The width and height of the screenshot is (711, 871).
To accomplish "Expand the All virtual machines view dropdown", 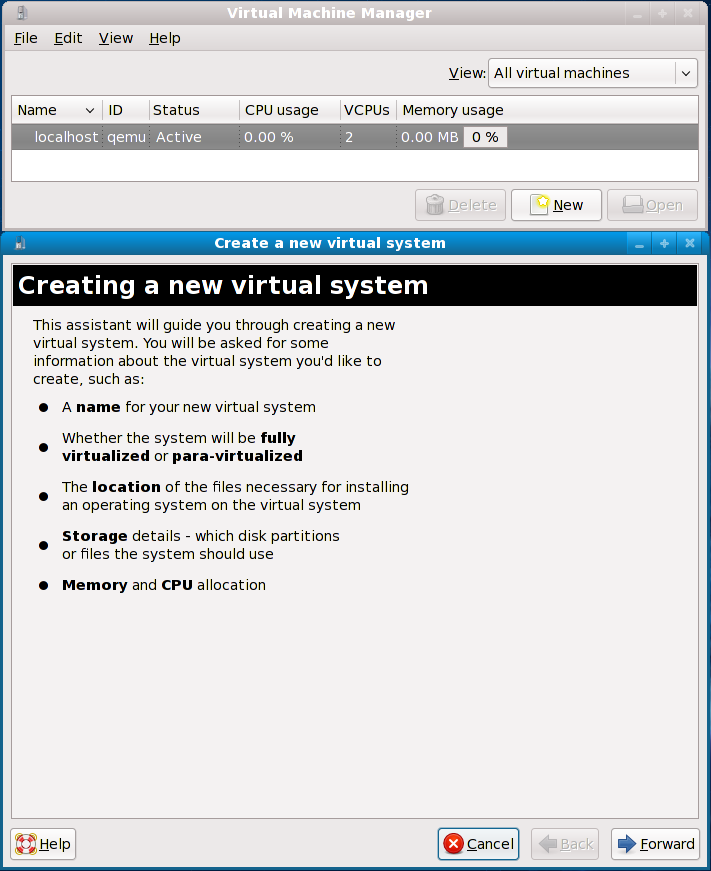I will 593,73.
